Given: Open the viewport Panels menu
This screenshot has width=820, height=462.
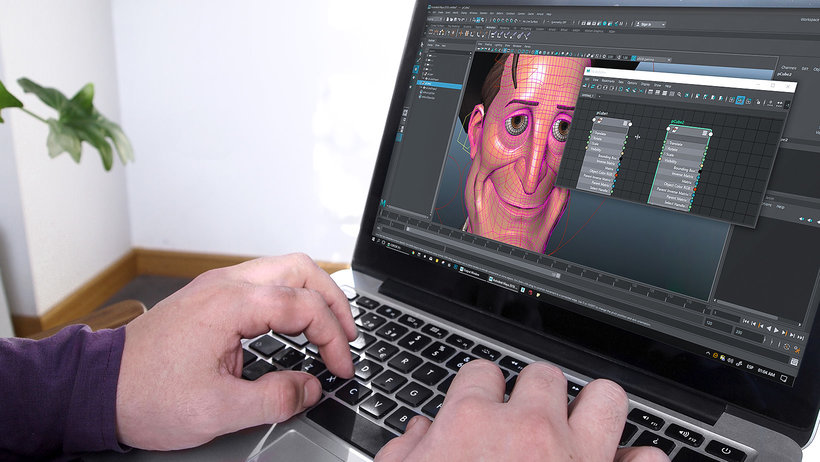Looking at the screenshot, I should pyautogui.click(x=528, y=47).
